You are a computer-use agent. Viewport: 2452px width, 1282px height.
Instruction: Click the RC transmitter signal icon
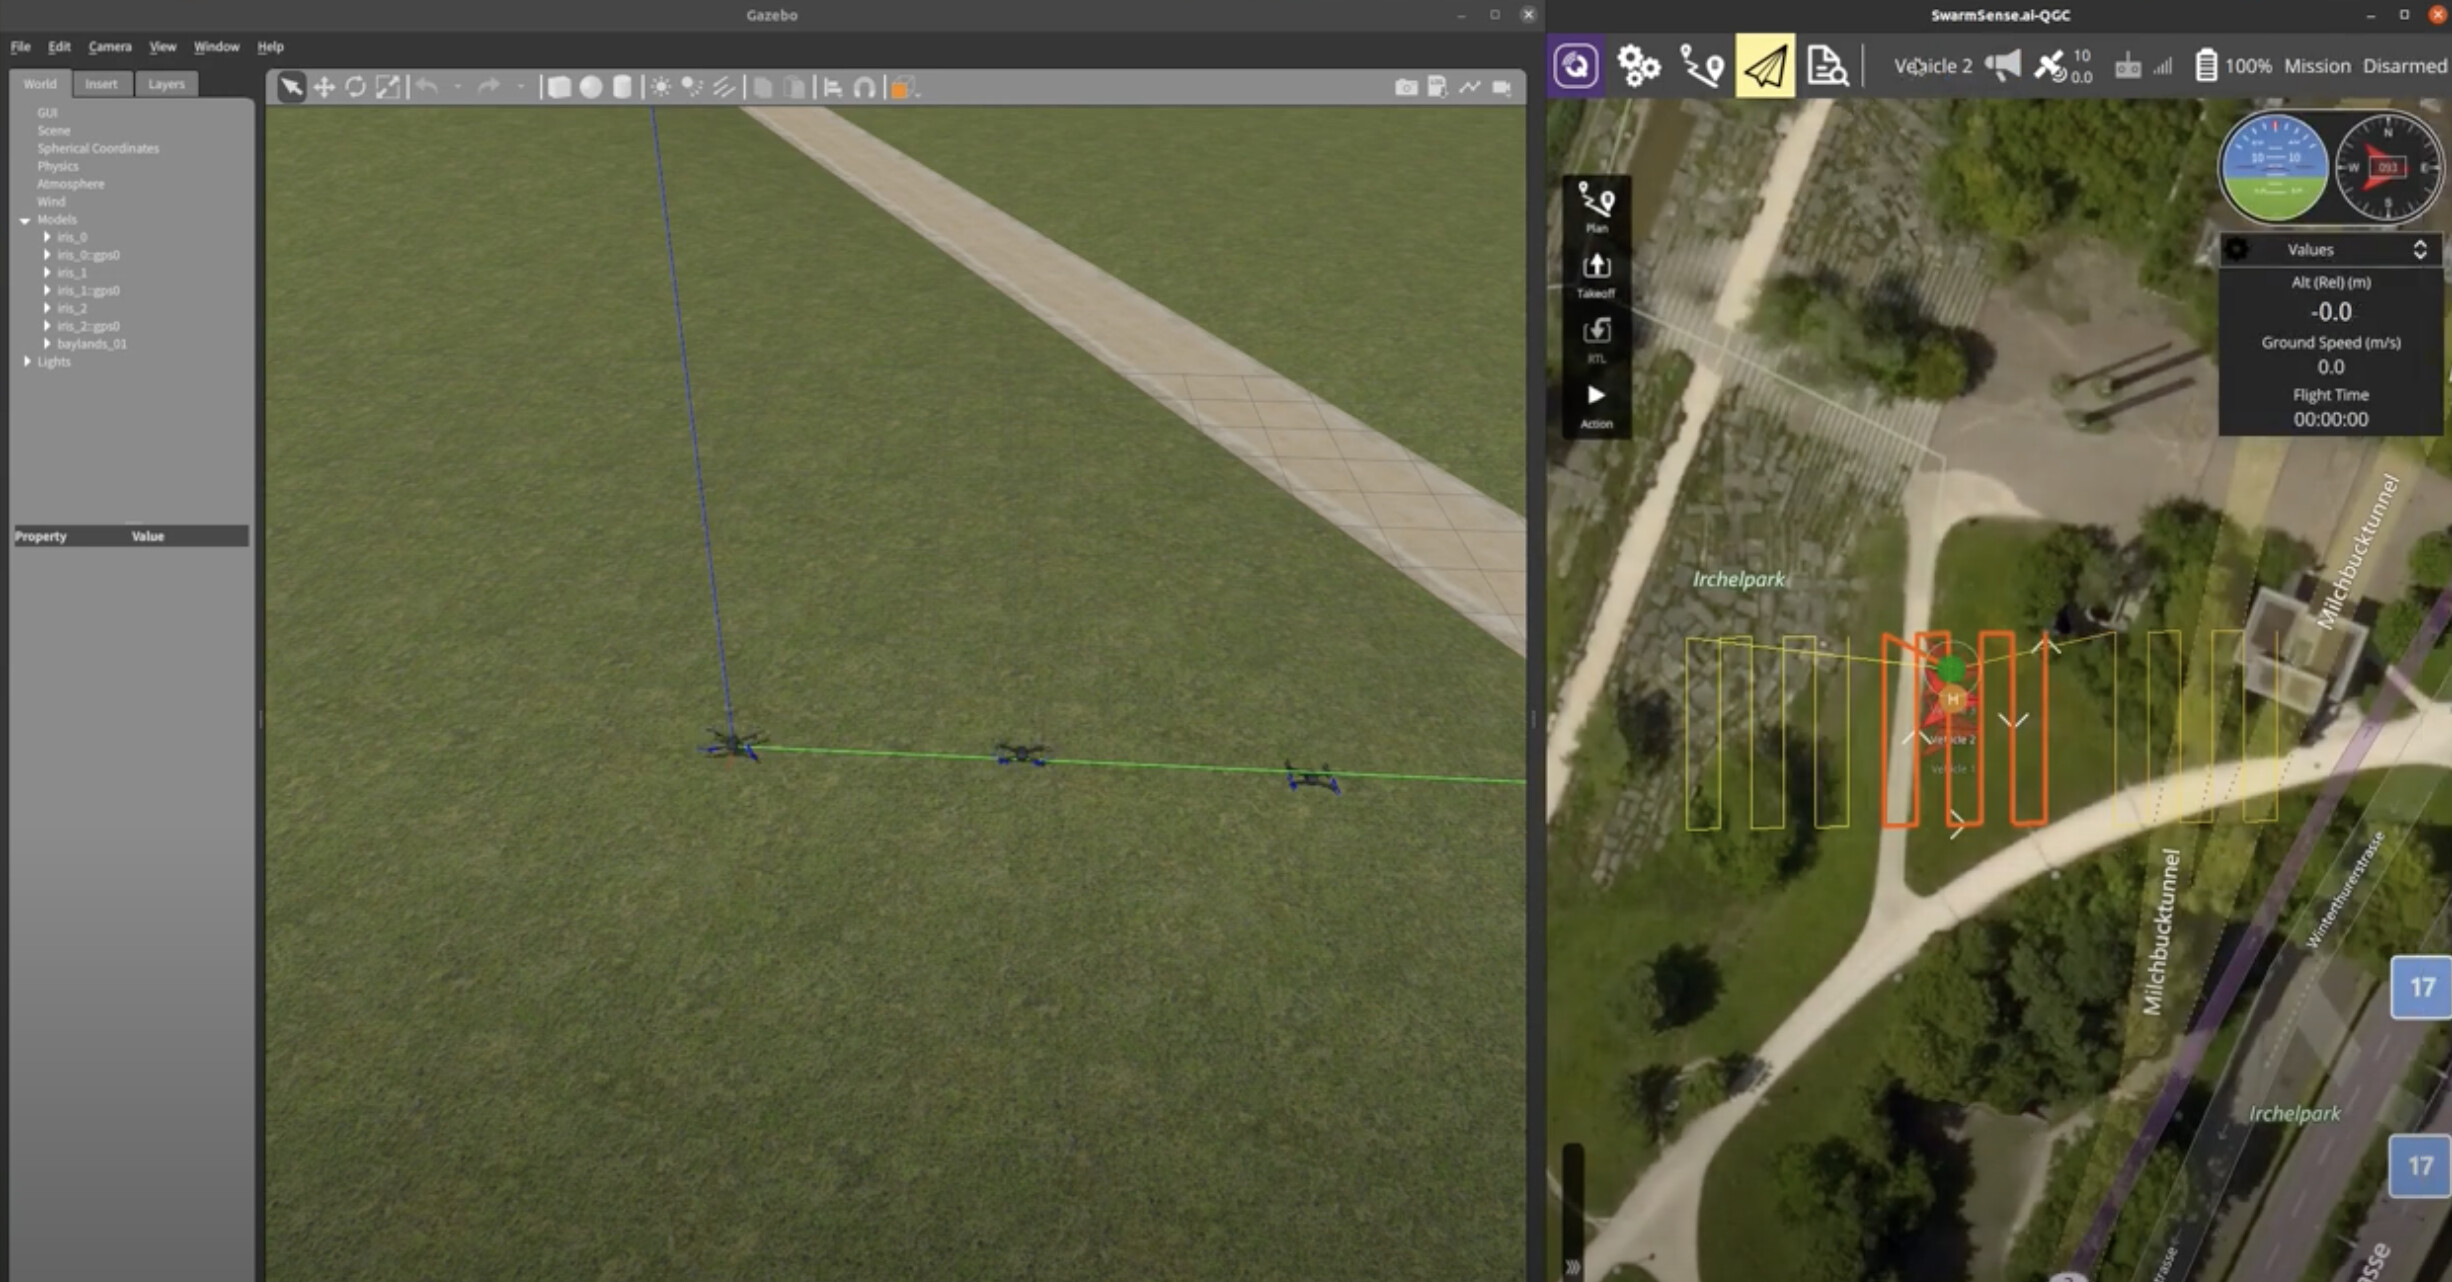[2128, 66]
